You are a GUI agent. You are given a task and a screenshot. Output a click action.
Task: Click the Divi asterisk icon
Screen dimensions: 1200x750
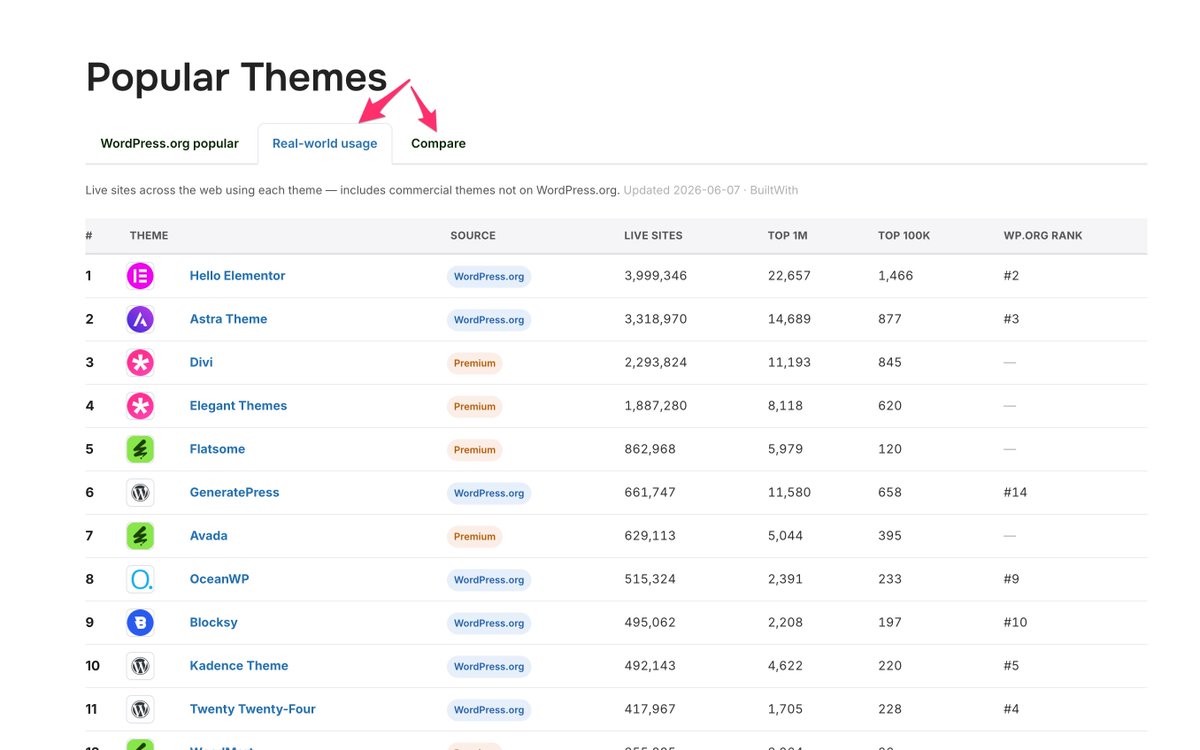click(x=140, y=363)
